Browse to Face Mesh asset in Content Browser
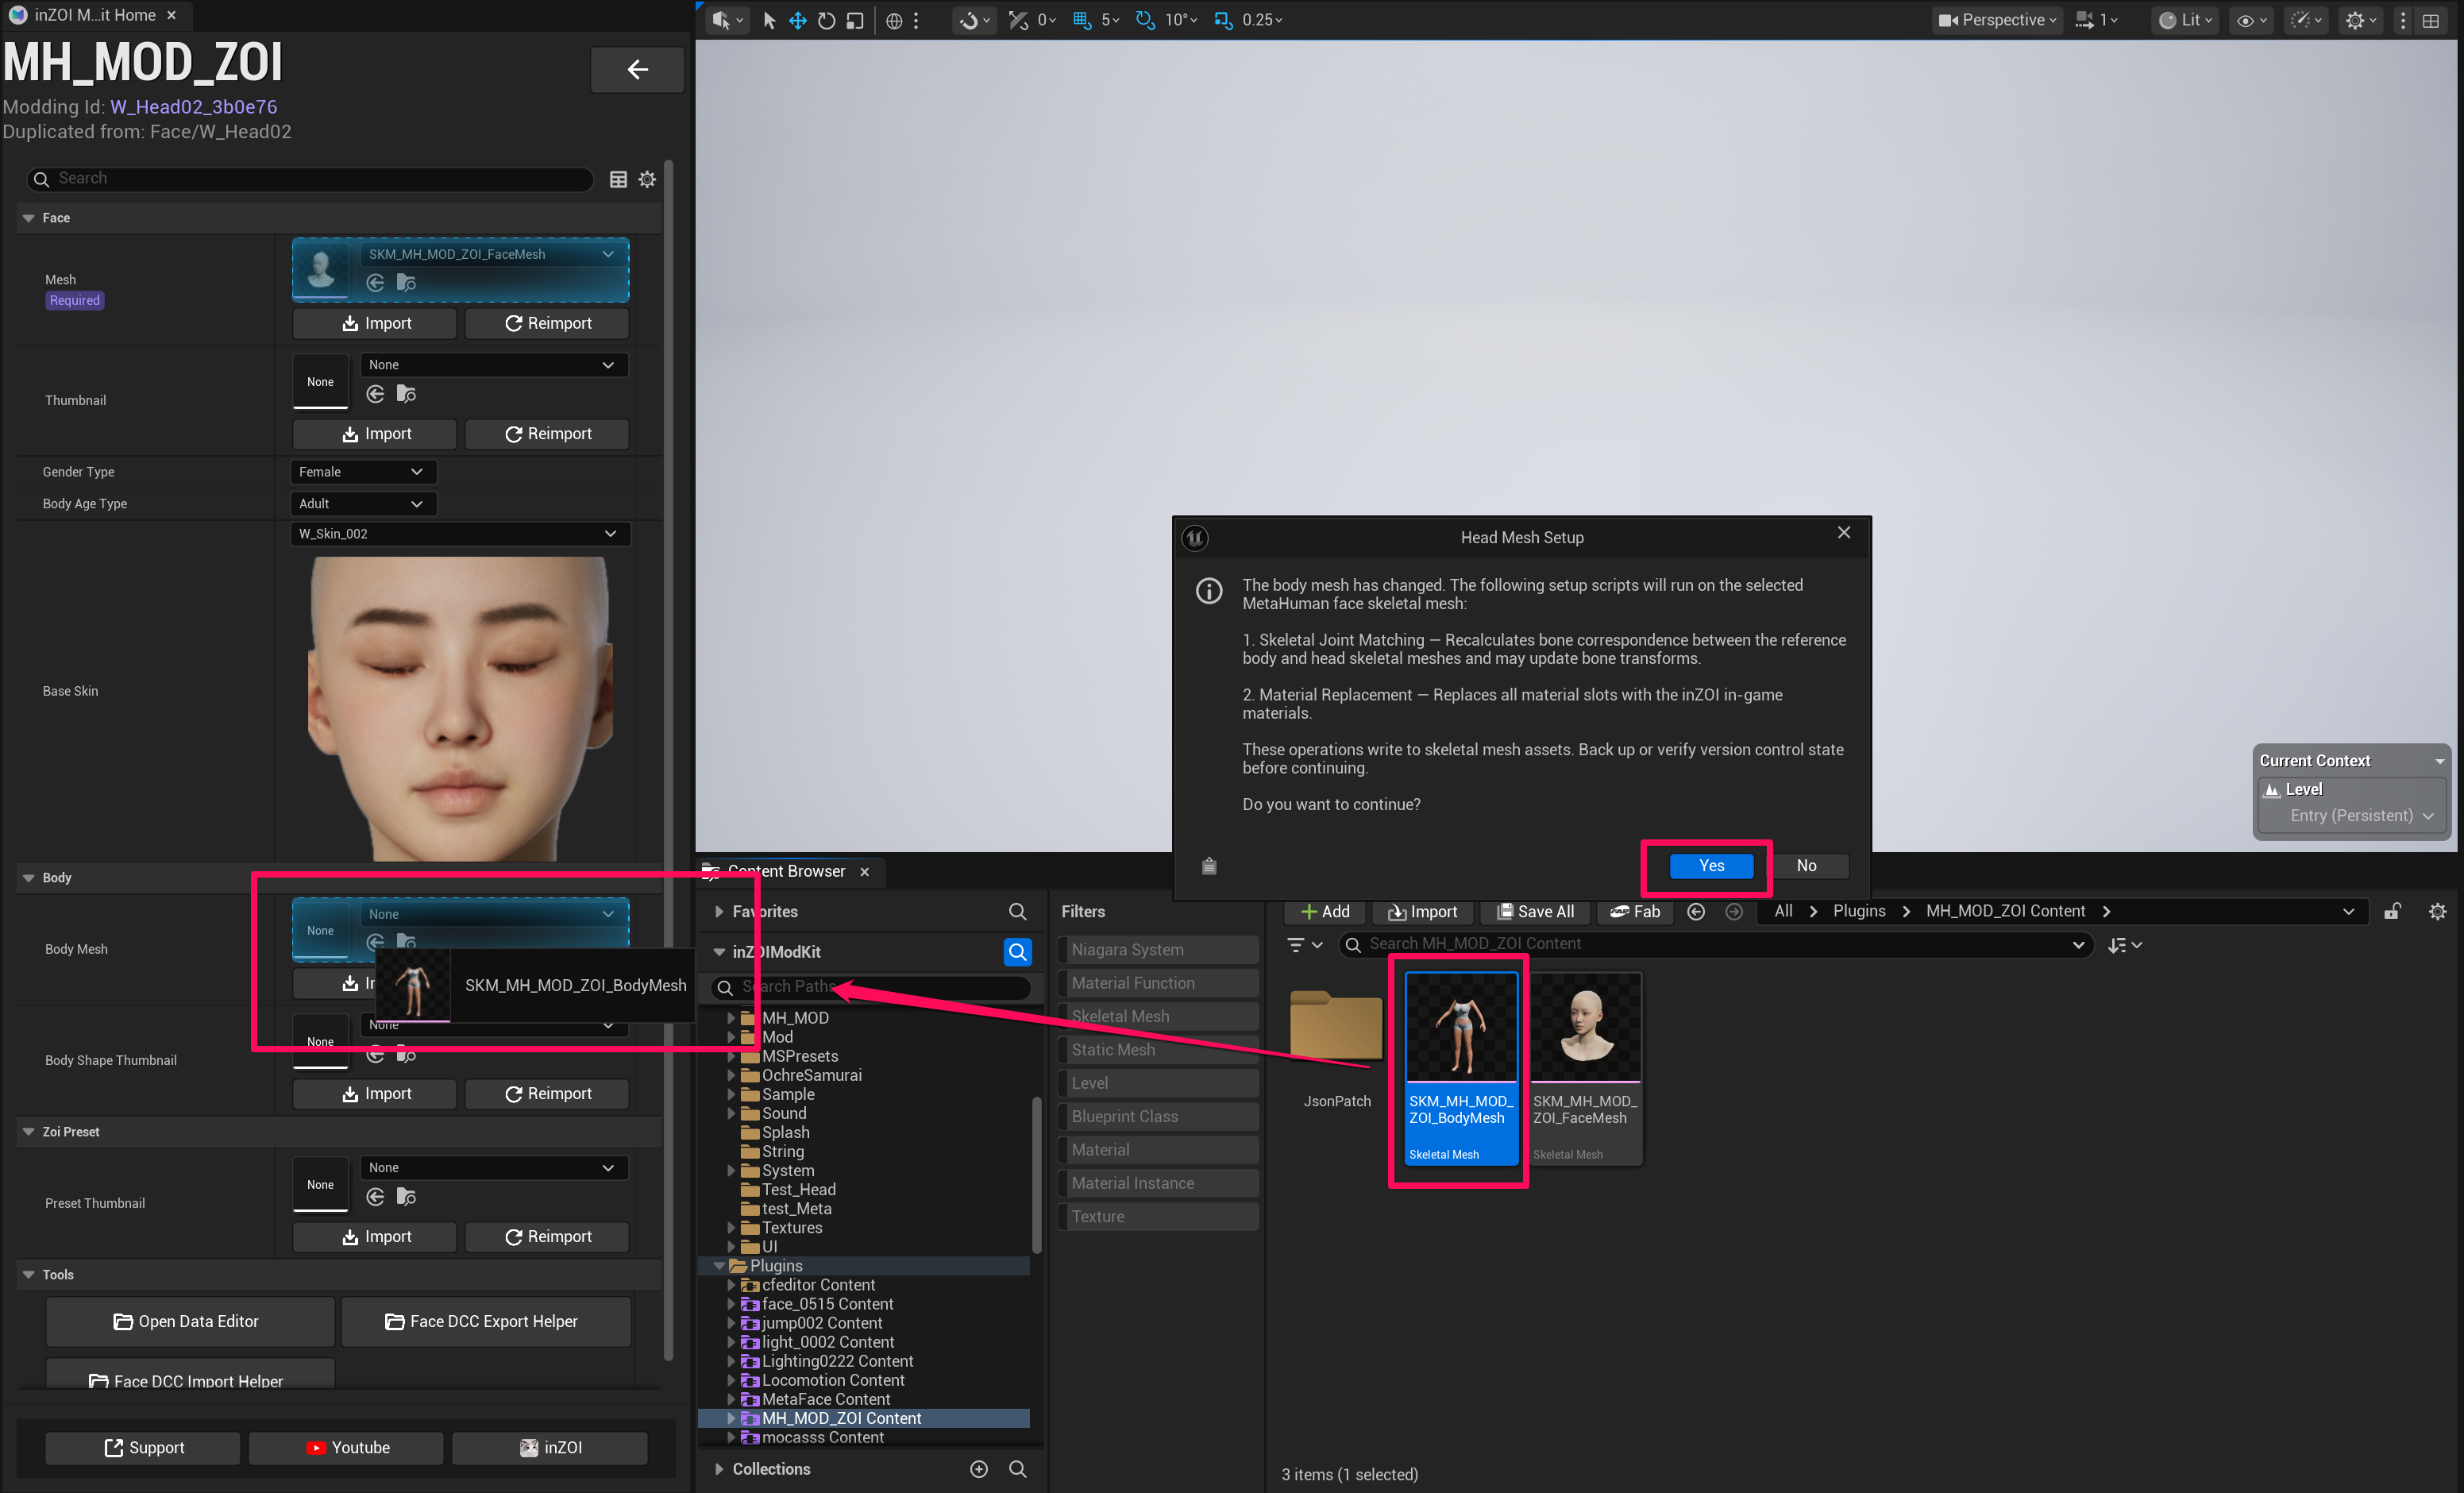The height and width of the screenshot is (1493, 2464). (x=406, y=283)
